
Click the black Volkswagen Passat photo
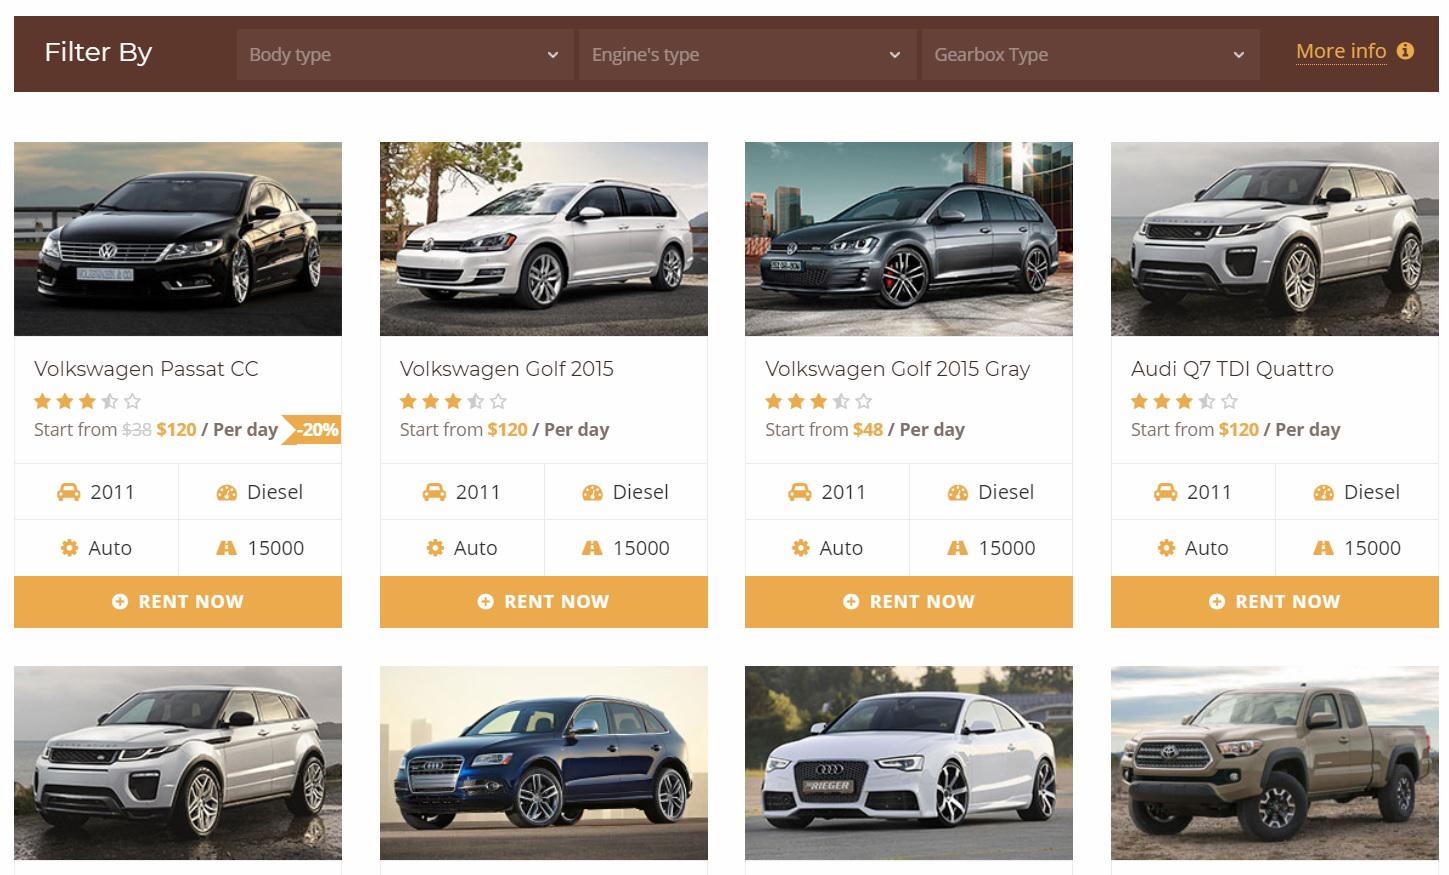pos(178,239)
